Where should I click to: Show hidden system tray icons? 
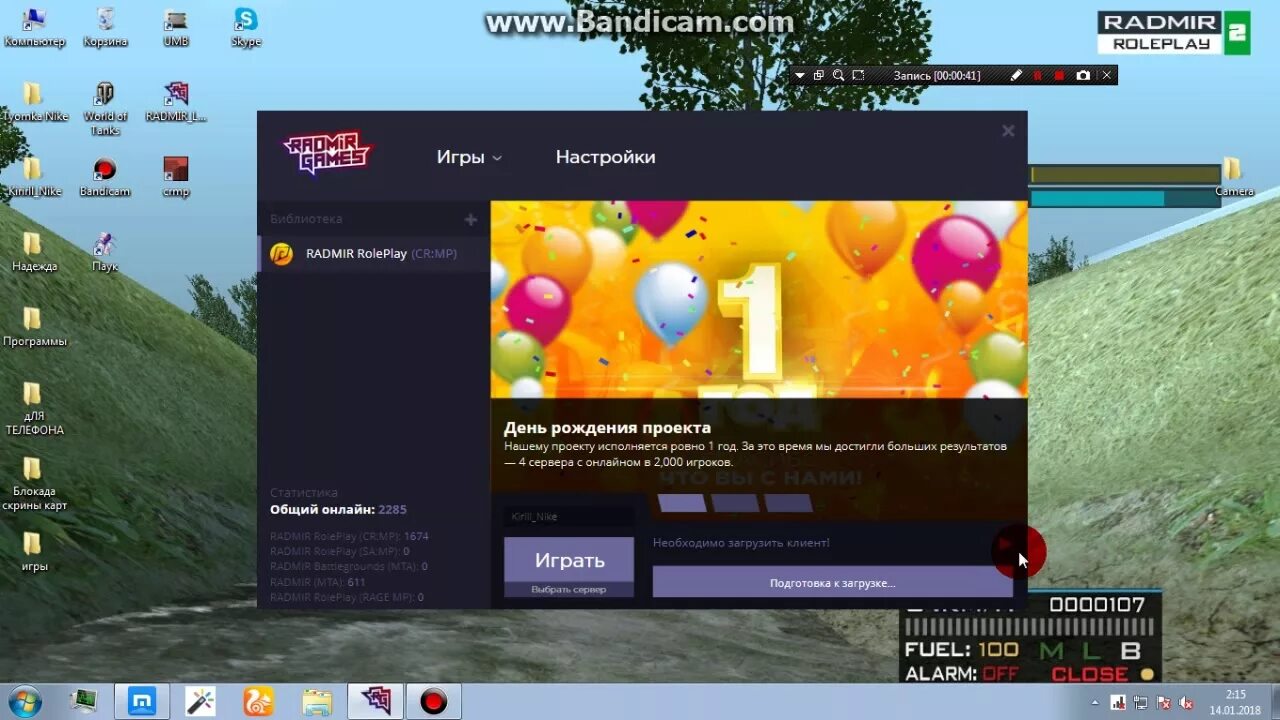[x=1097, y=702]
